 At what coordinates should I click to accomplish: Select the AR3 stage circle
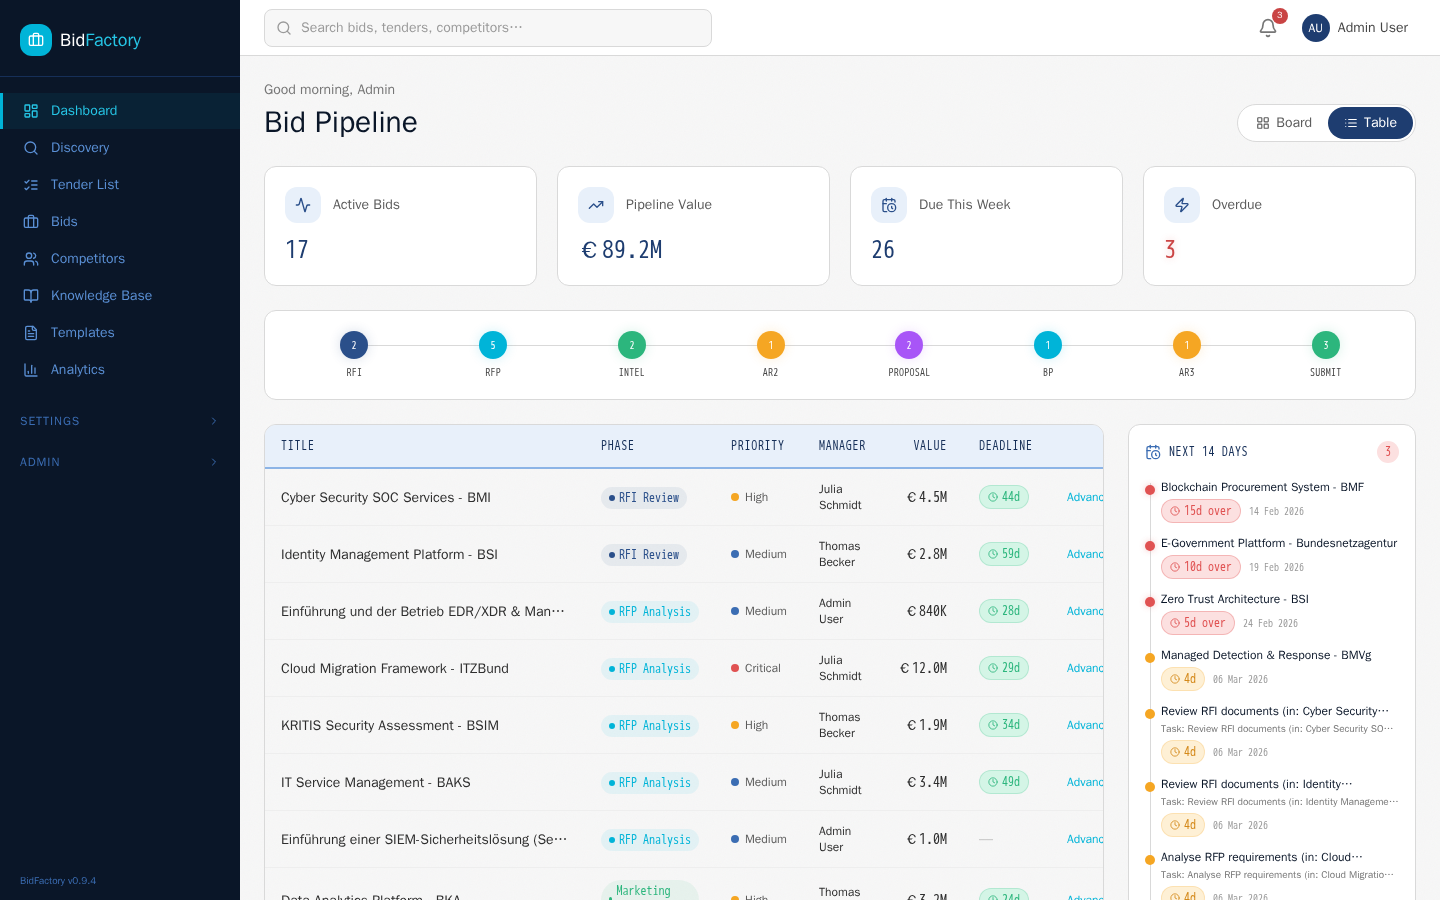[x=1187, y=345]
